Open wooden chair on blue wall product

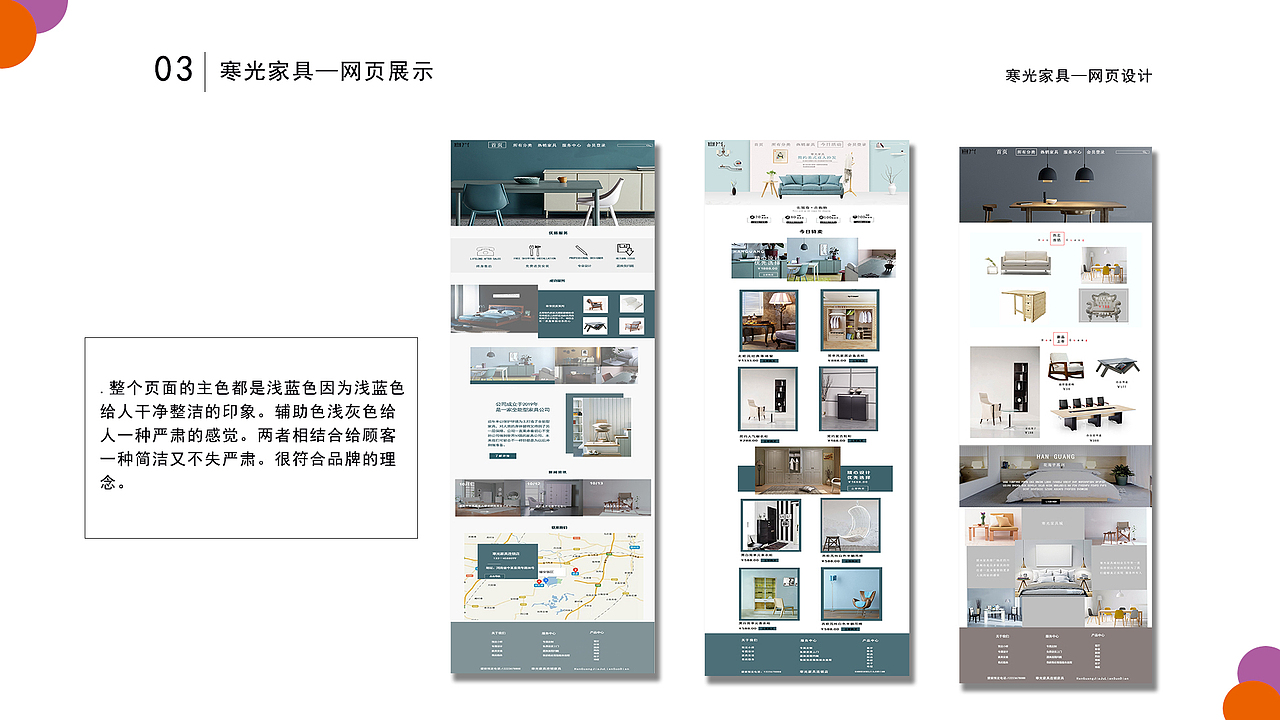tap(852, 594)
